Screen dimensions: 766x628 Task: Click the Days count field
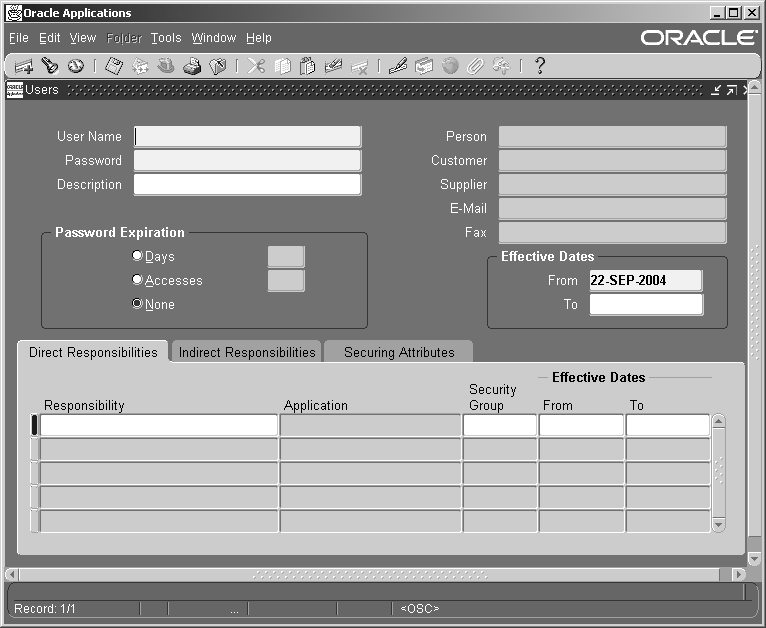click(286, 256)
